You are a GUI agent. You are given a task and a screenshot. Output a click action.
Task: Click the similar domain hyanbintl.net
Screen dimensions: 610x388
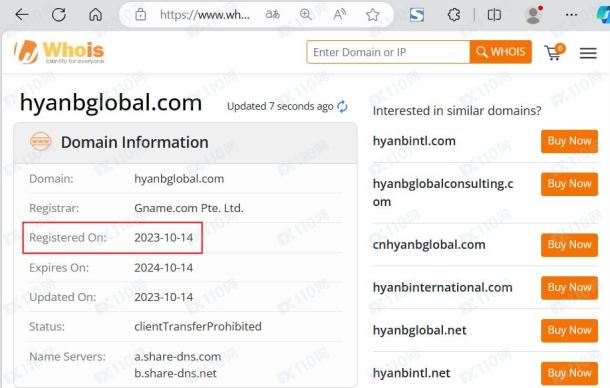(411, 373)
